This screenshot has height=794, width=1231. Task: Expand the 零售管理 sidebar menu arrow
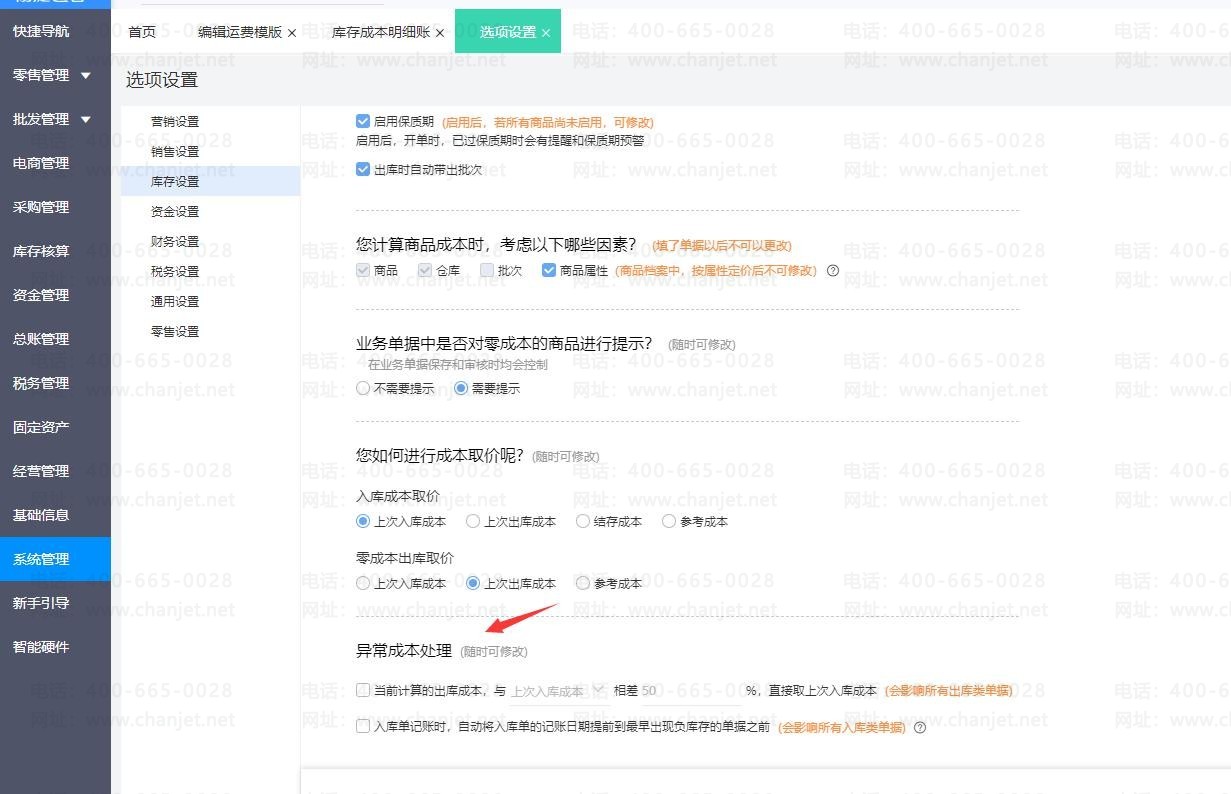86,76
